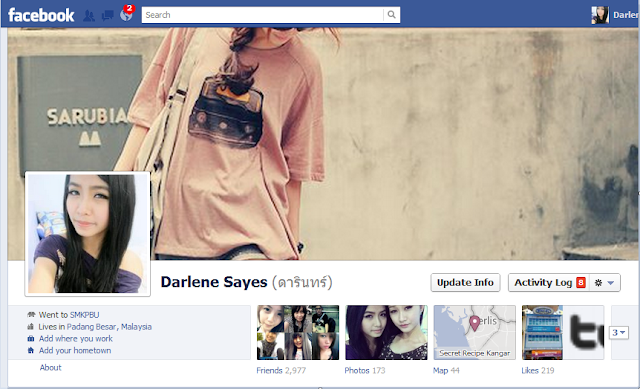640x389 pixels.
Task: Open the messages icon in top bar
Action: (107, 16)
